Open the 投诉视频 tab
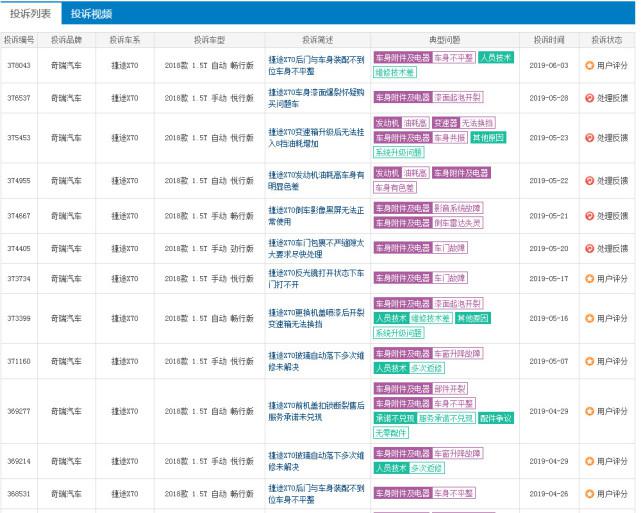This screenshot has height=513, width=641. click(91, 14)
